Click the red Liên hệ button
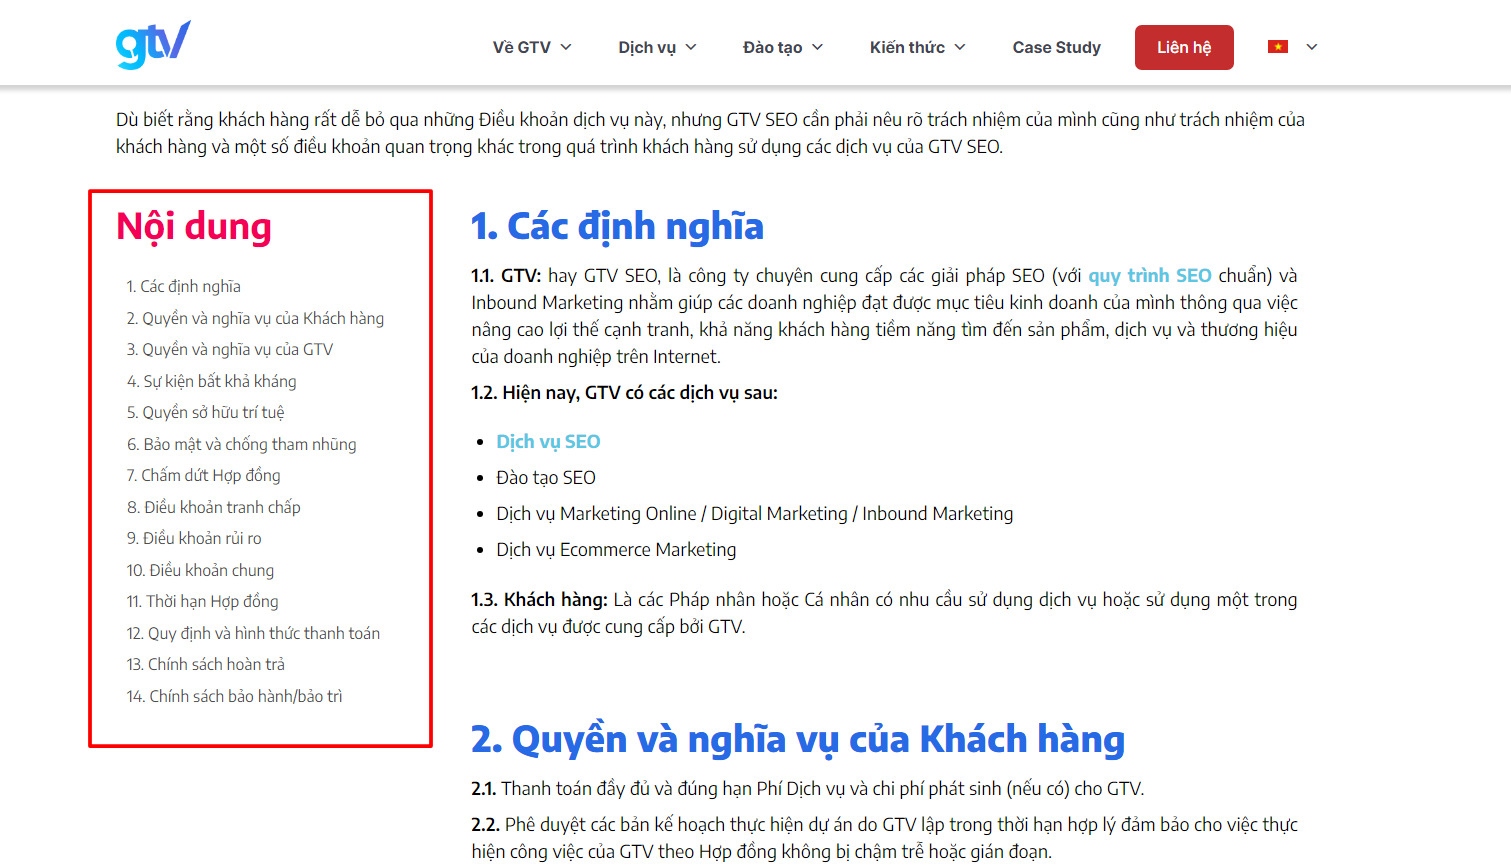1511x868 pixels. coord(1184,46)
